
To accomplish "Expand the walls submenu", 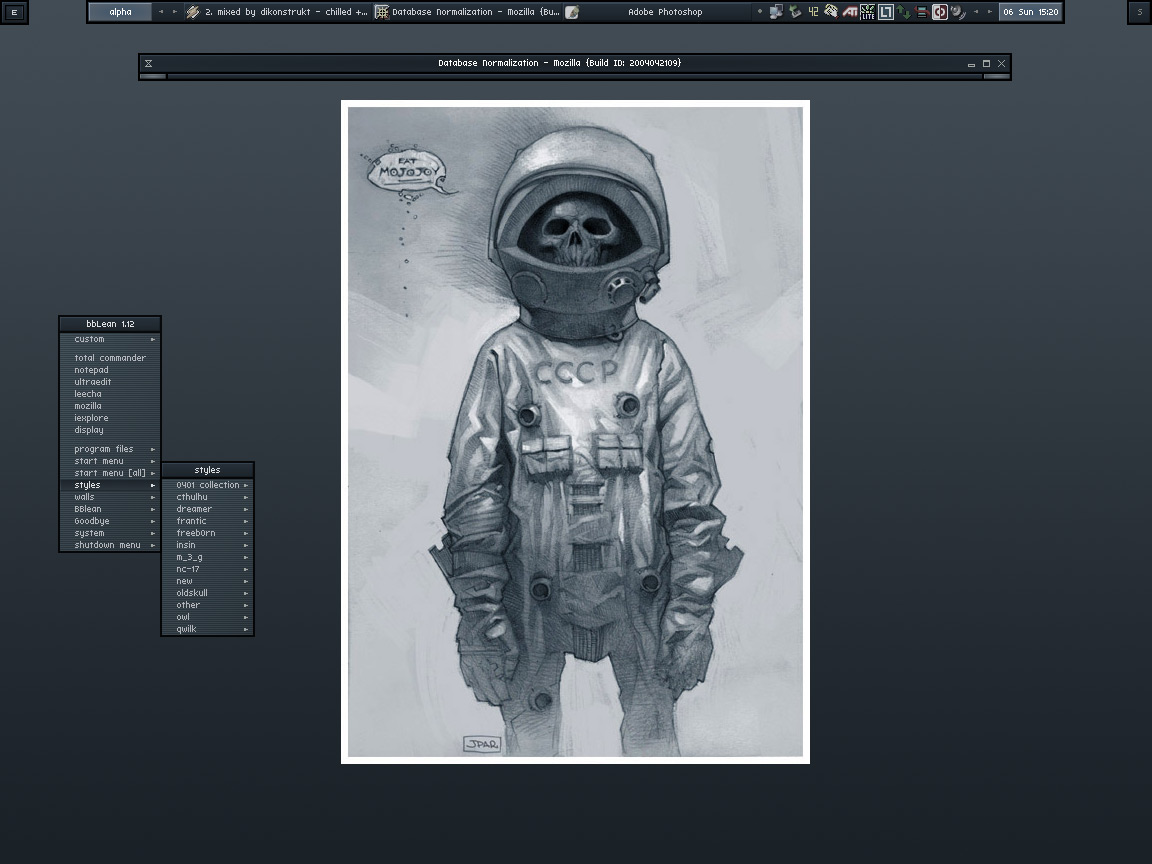I will (110, 497).
